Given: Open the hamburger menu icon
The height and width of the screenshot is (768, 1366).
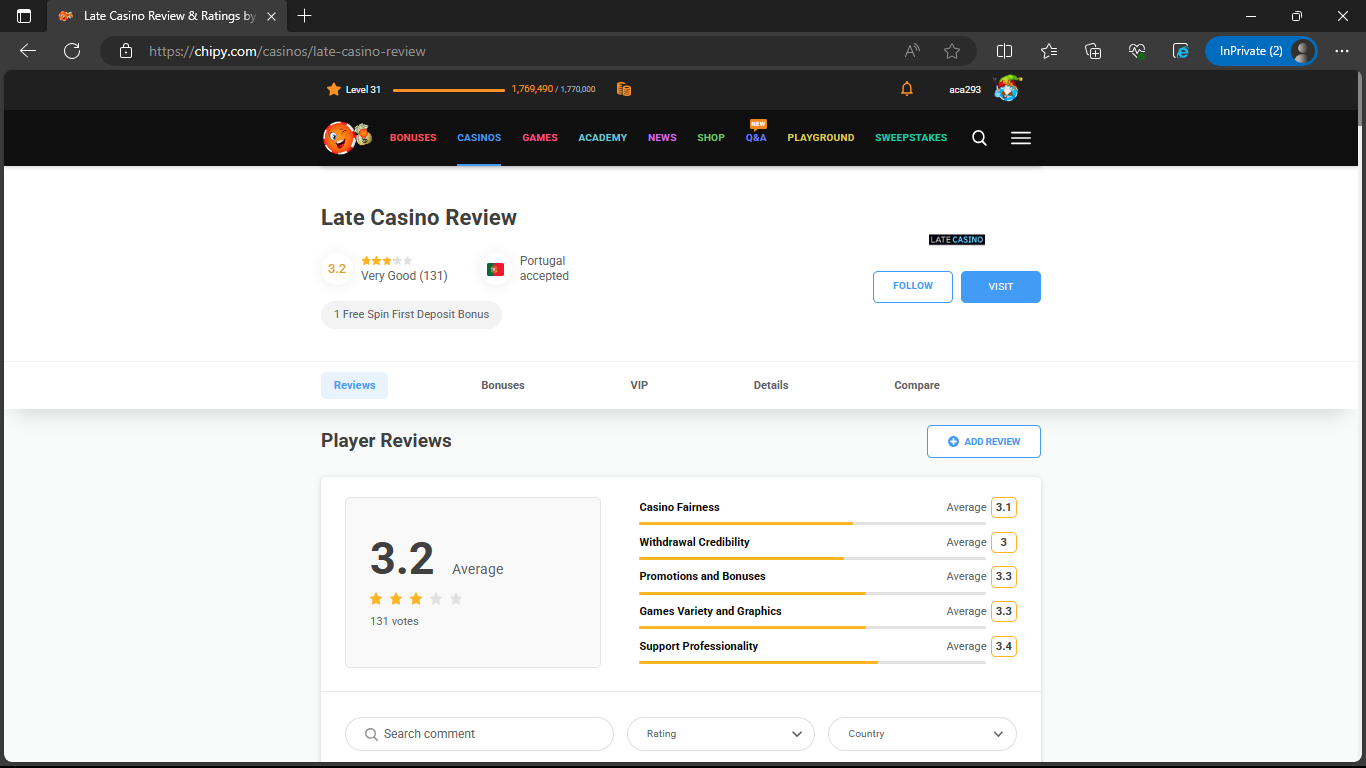Looking at the screenshot, I should [x=1020, y=138].
